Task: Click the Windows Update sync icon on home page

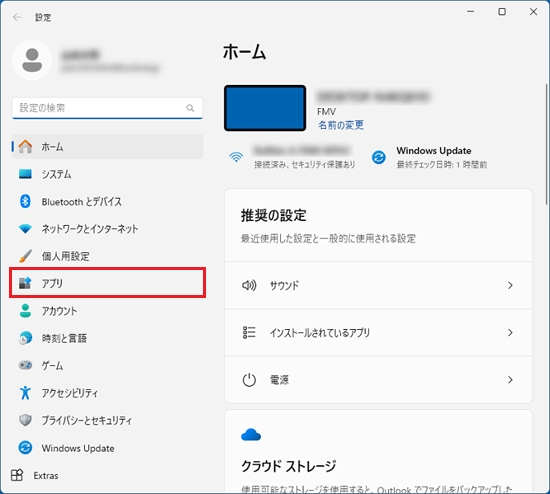Action: pos(379,157)
